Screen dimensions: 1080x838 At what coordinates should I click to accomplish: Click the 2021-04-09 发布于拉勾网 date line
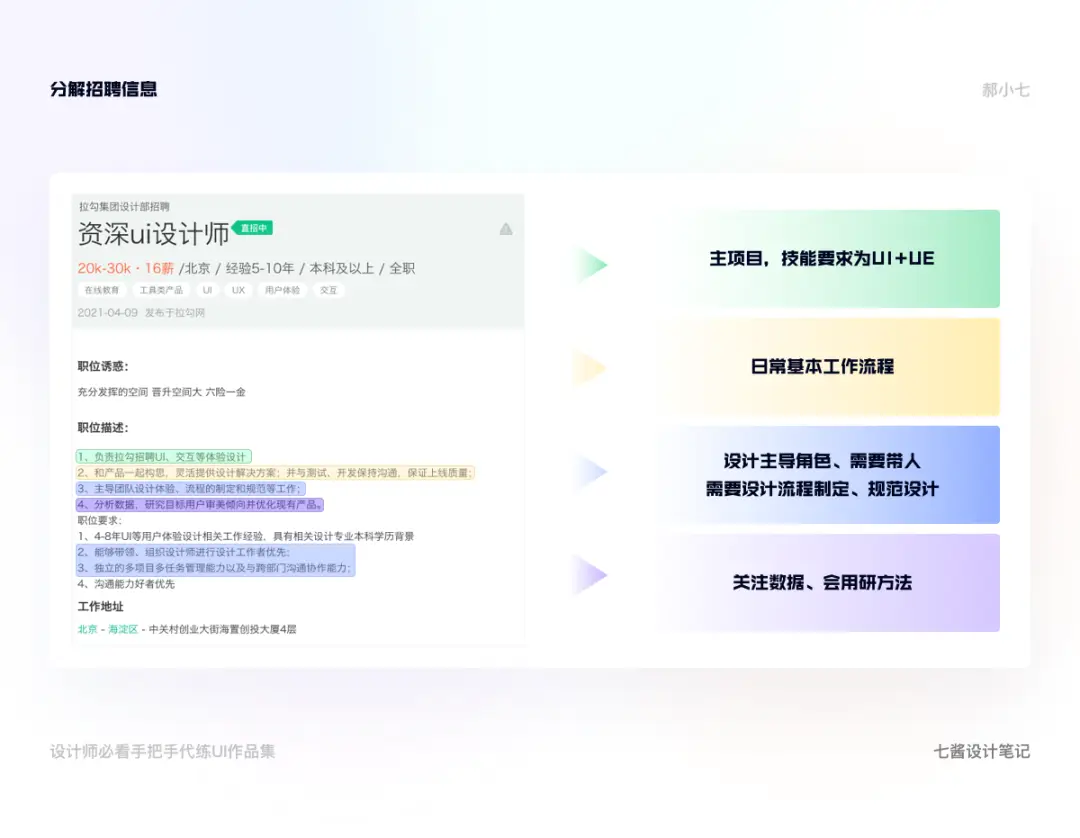[x=141, y=313]
